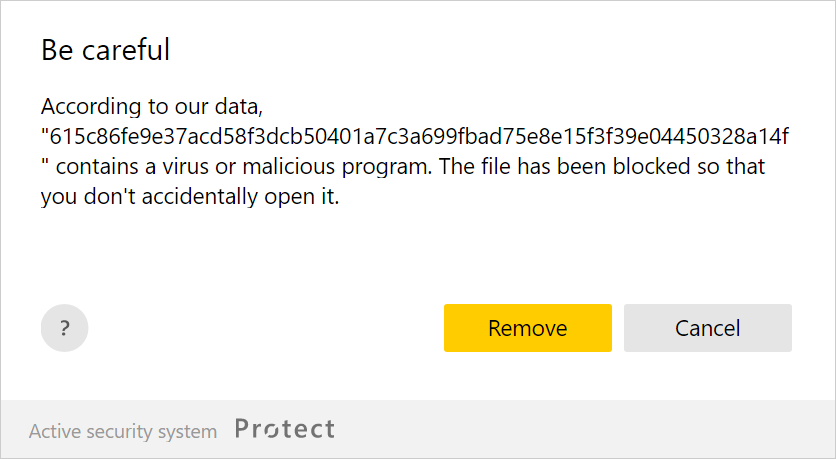
Task: Cancel the virus warning dialog
Action: (707, 328)
